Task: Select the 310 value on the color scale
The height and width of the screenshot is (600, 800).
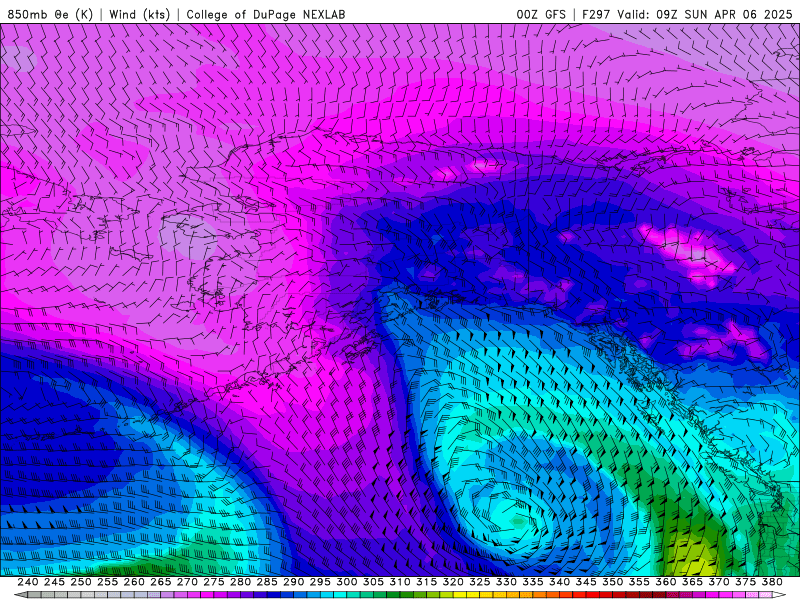Action: [399, 582]
